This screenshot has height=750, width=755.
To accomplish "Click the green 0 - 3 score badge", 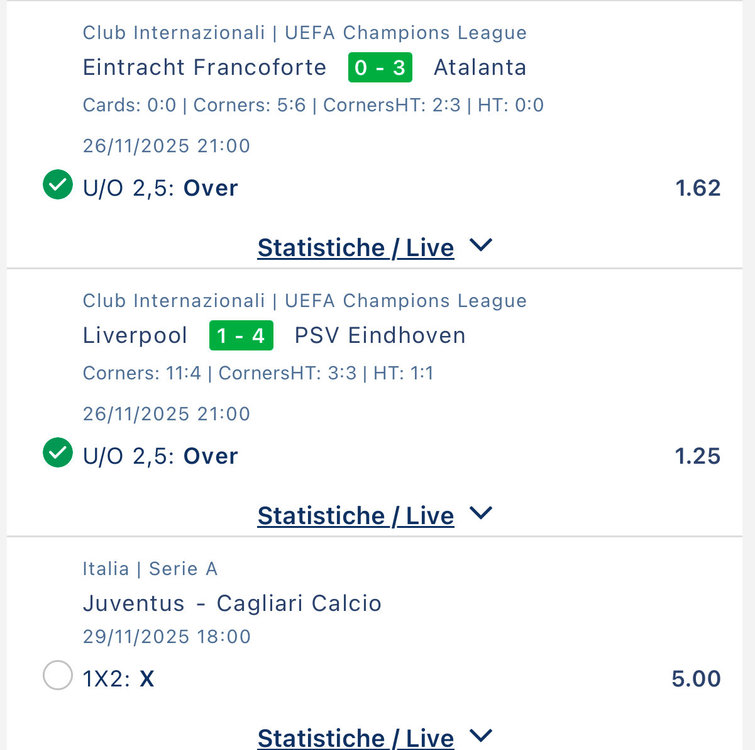I will tap(380, 68).
